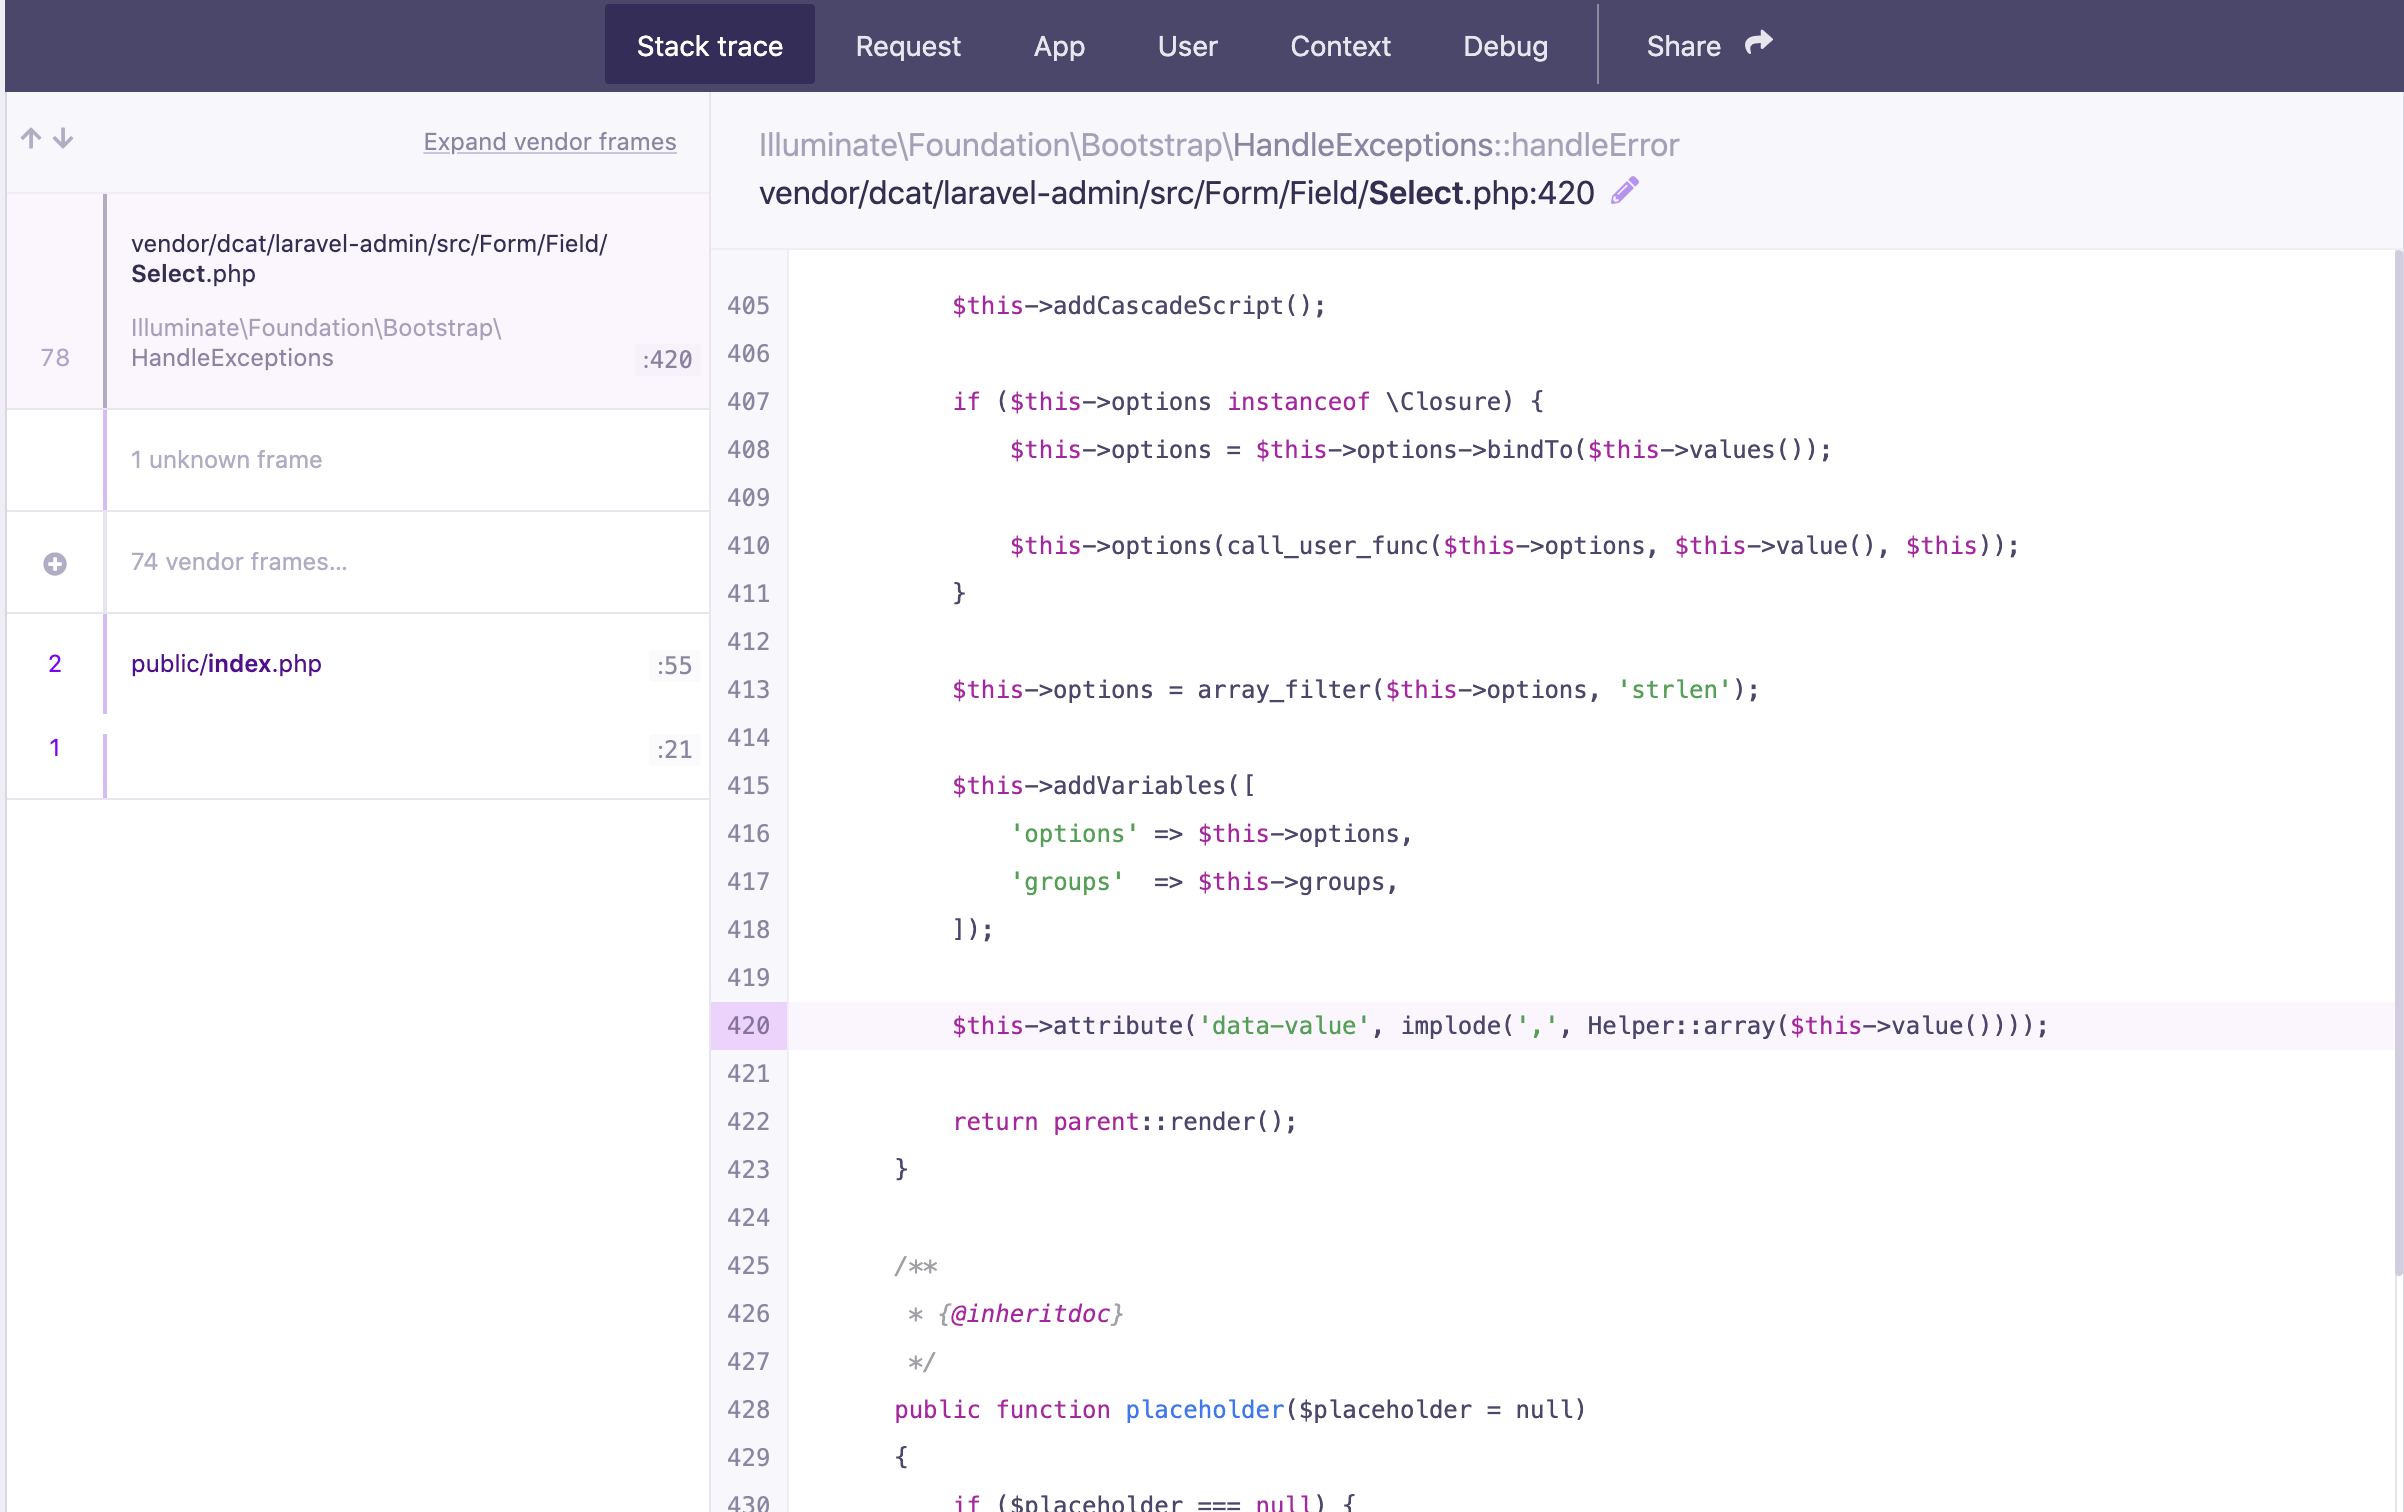Click the plus icon beside vendor frames
This screenshot has height=1512, width=2404.
click(55, 563)
